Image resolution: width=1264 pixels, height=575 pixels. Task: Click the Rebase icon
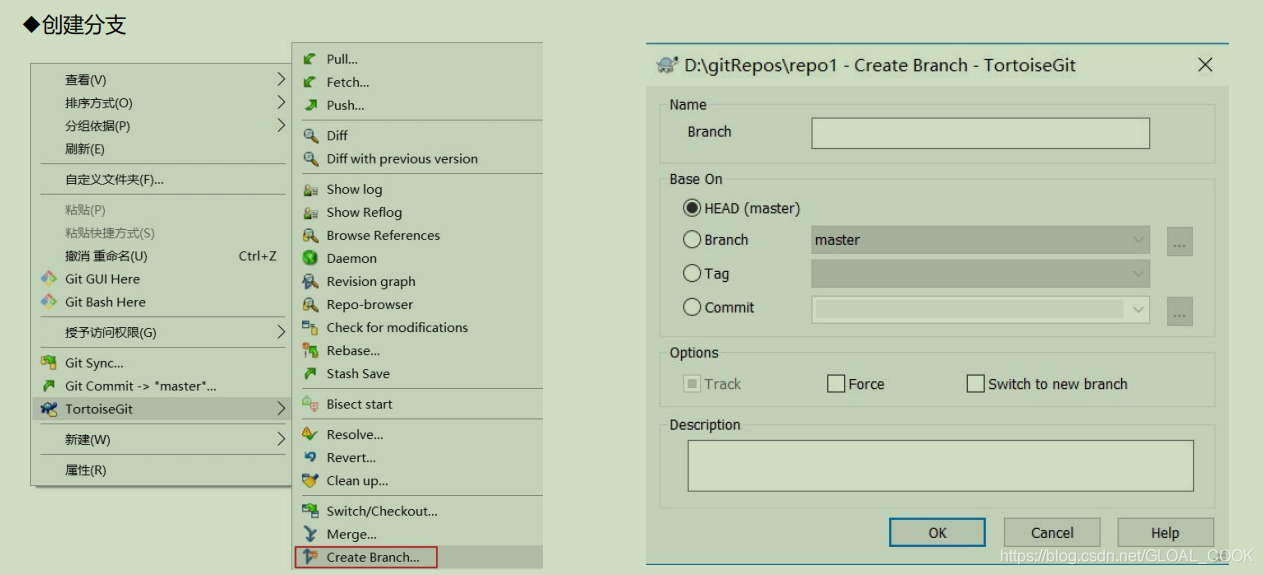pyautogui.click(x=310, y=350)
